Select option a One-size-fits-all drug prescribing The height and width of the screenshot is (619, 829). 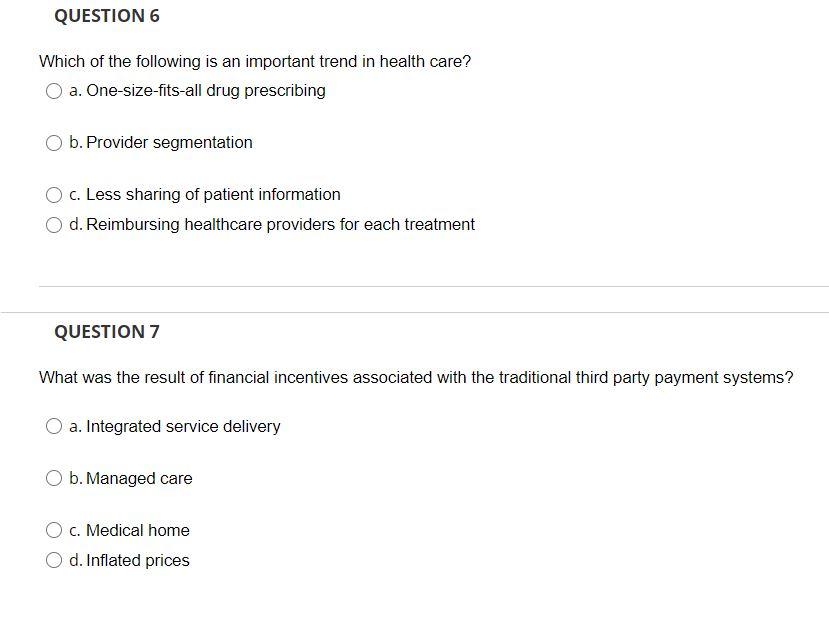pos(53,90)
